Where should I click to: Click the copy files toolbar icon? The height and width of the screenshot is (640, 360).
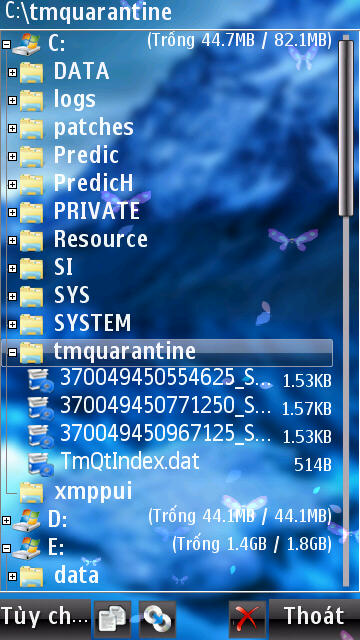[x=112, y=620]
